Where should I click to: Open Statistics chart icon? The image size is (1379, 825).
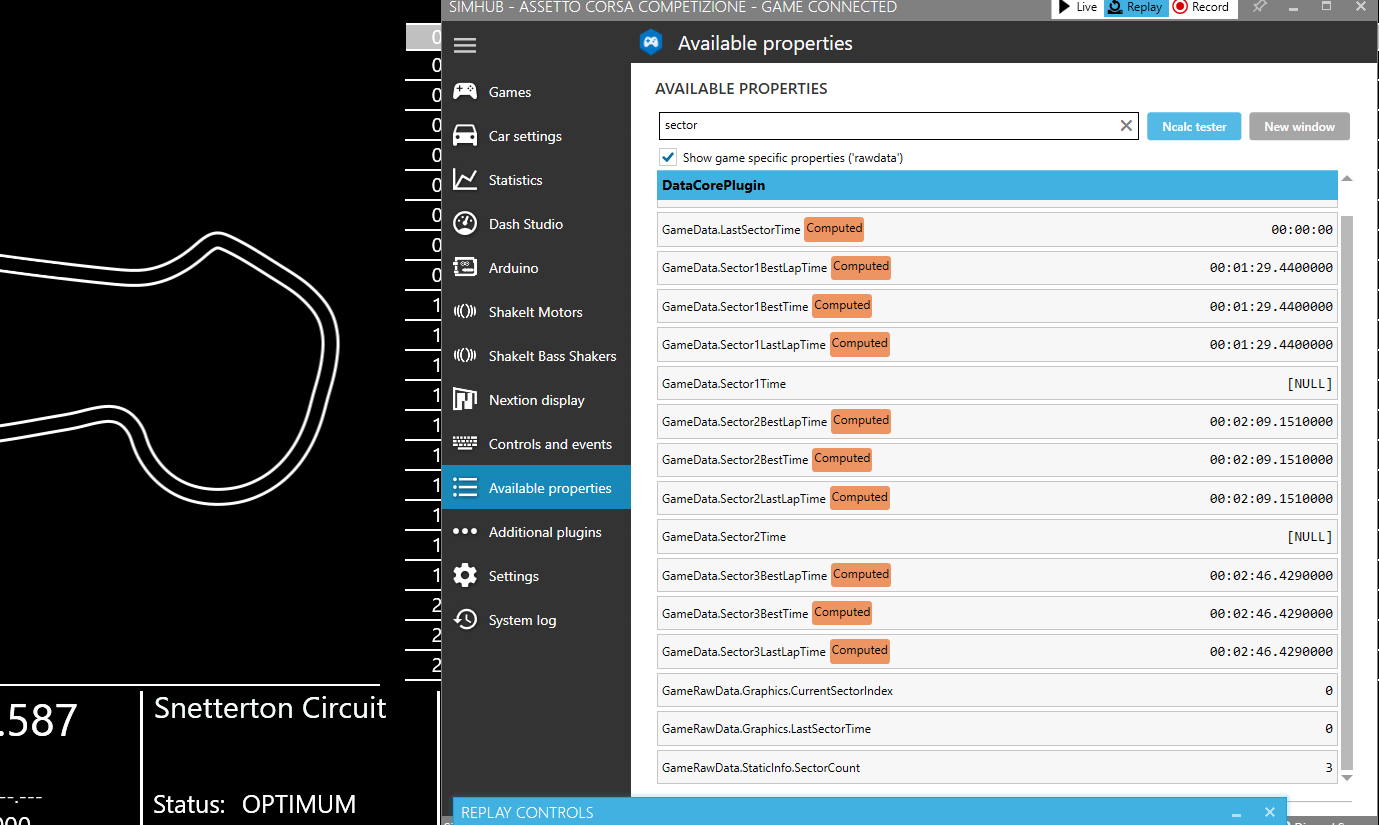pyautogui.click(x=465, y=180)
